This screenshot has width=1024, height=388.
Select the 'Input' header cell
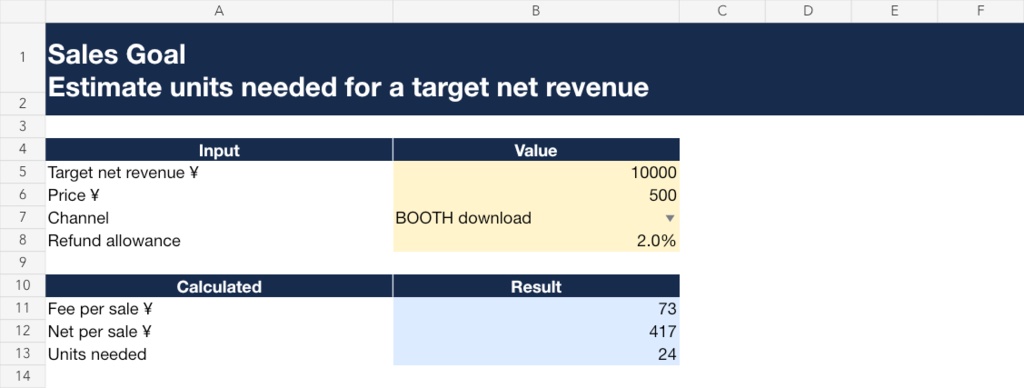pyautogui.click(x=219, y=150)
